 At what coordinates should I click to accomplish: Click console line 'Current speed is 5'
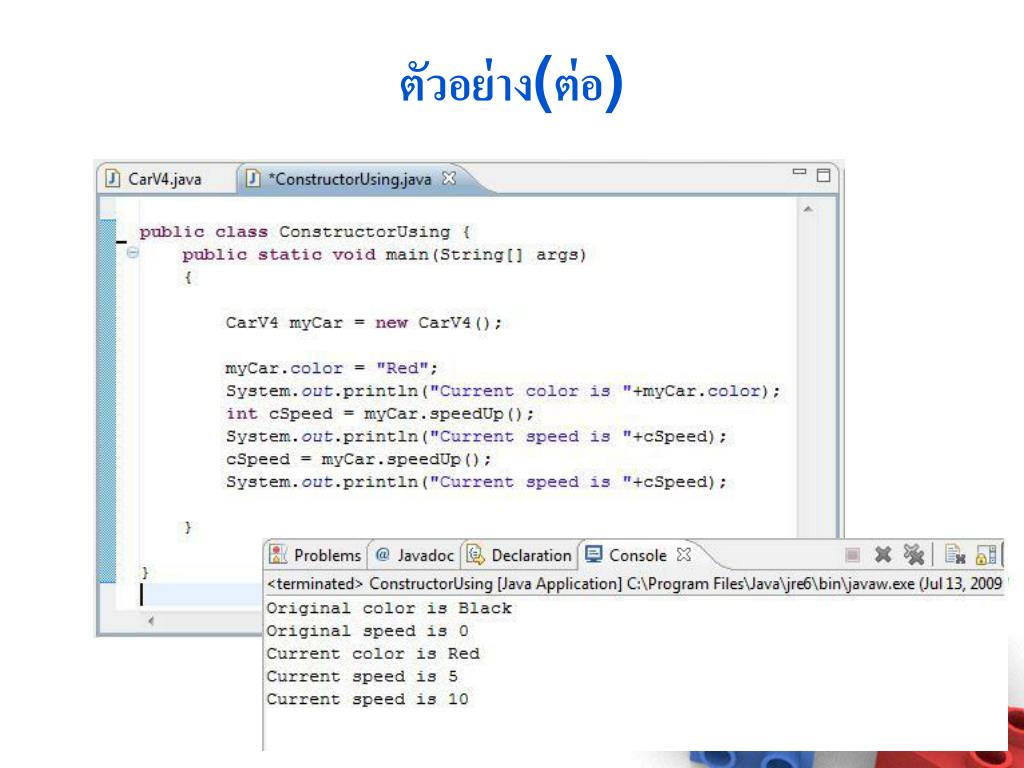point(362,677)
